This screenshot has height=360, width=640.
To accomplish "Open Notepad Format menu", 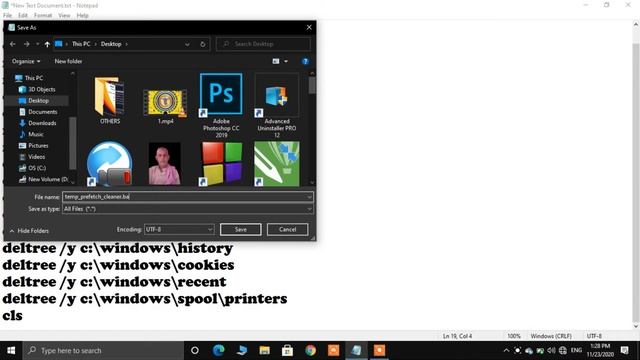I will pos(43,16).
